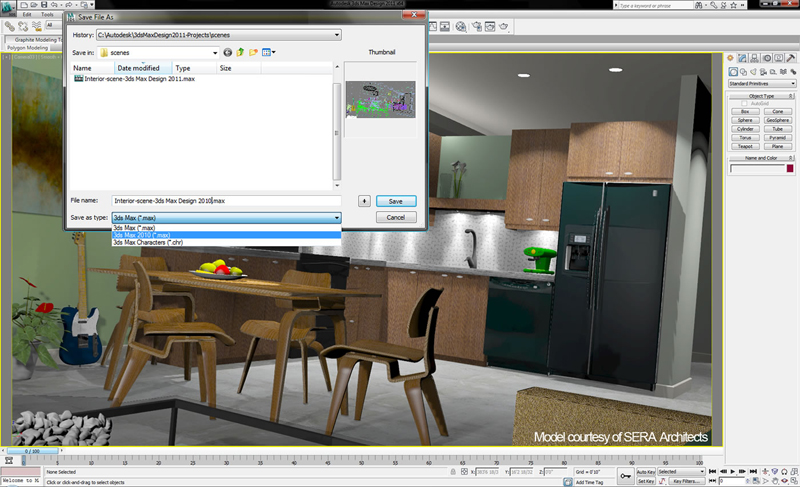Toggle Auto Key animation mode
The height and width of the screenshot is (487, 800).
tap(646, 472)
